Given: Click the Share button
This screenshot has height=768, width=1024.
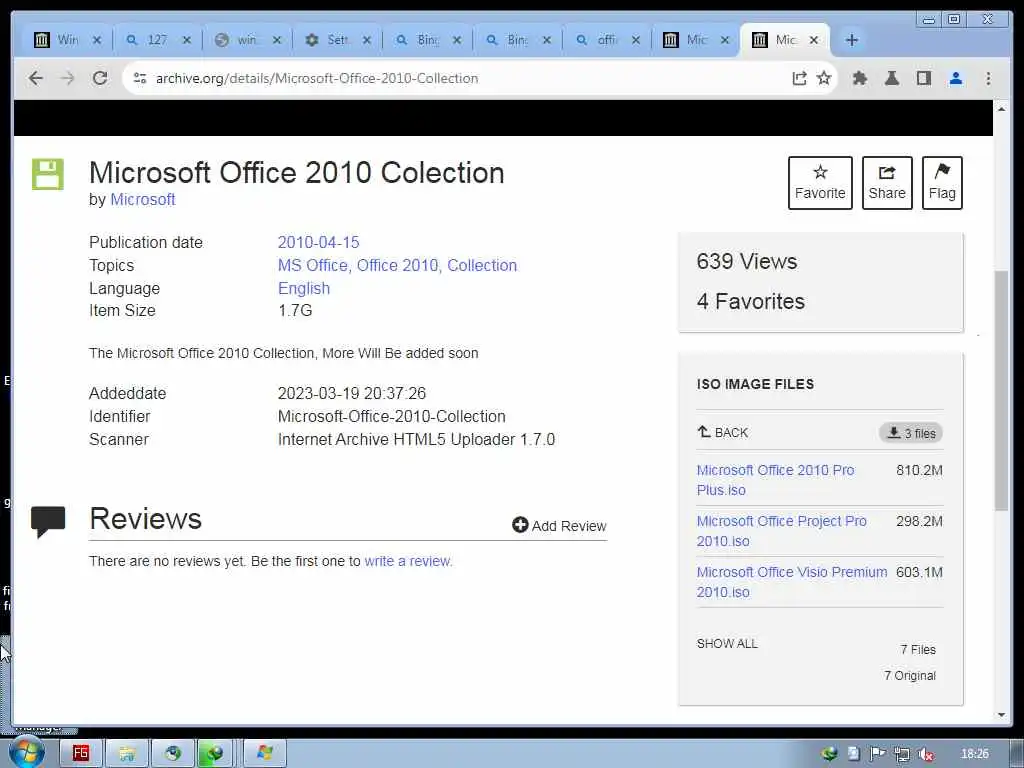Looking at the screenshot, I should tap(887, 183).
